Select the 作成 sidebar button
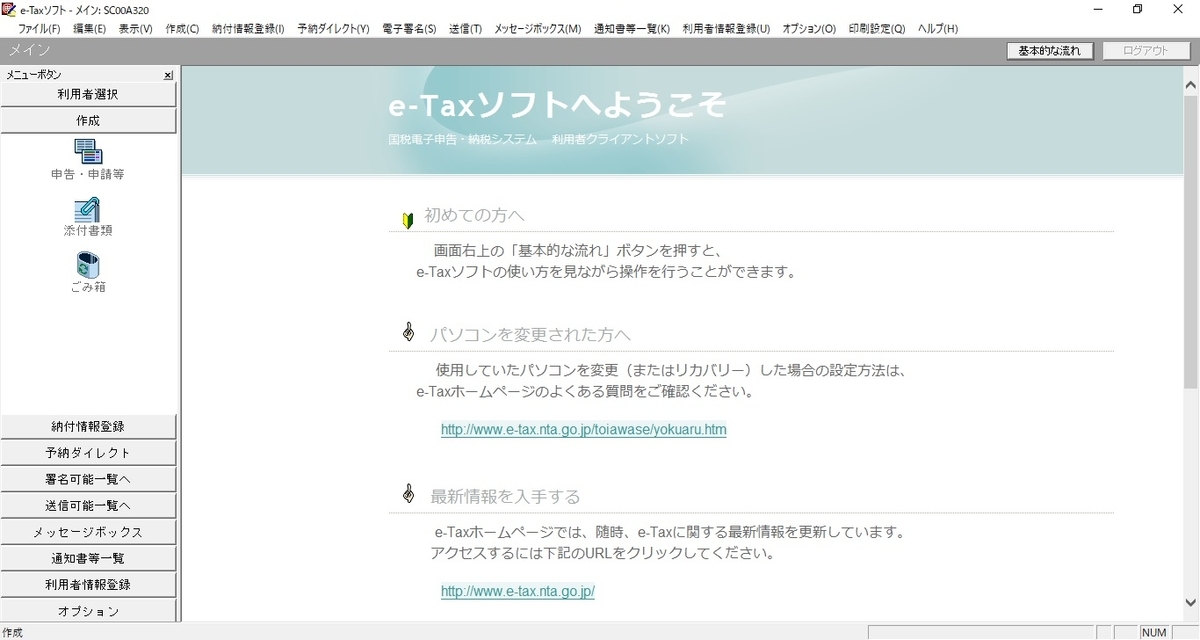The width and height of the screenshot is (1200, 640). pos(88,120)
